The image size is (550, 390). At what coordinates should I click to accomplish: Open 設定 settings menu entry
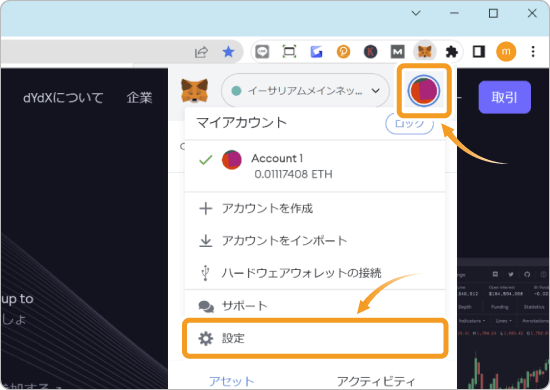(x=315, y=338)
